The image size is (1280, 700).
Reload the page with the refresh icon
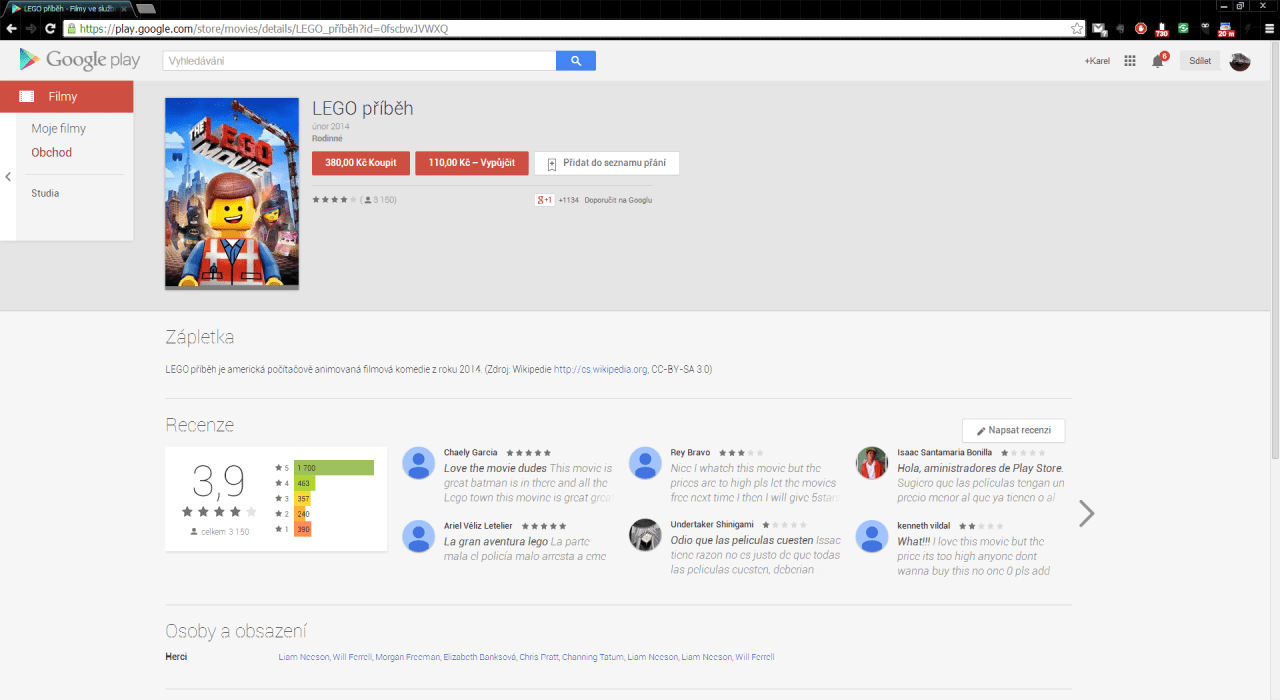(x=50, y=28)
